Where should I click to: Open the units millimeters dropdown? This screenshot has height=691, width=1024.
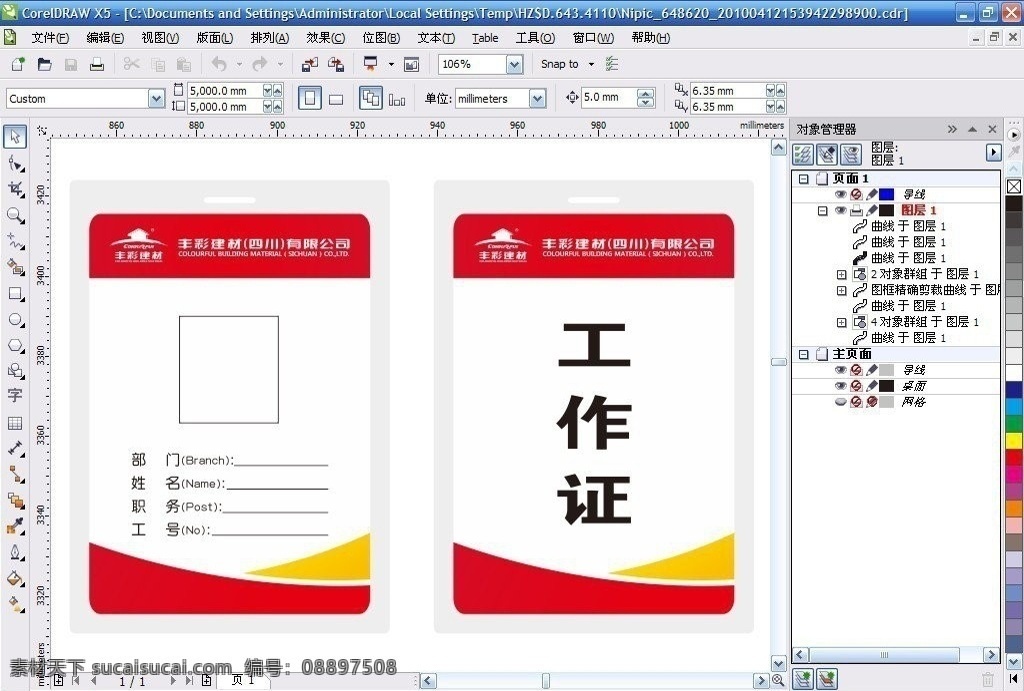(537, 99)
